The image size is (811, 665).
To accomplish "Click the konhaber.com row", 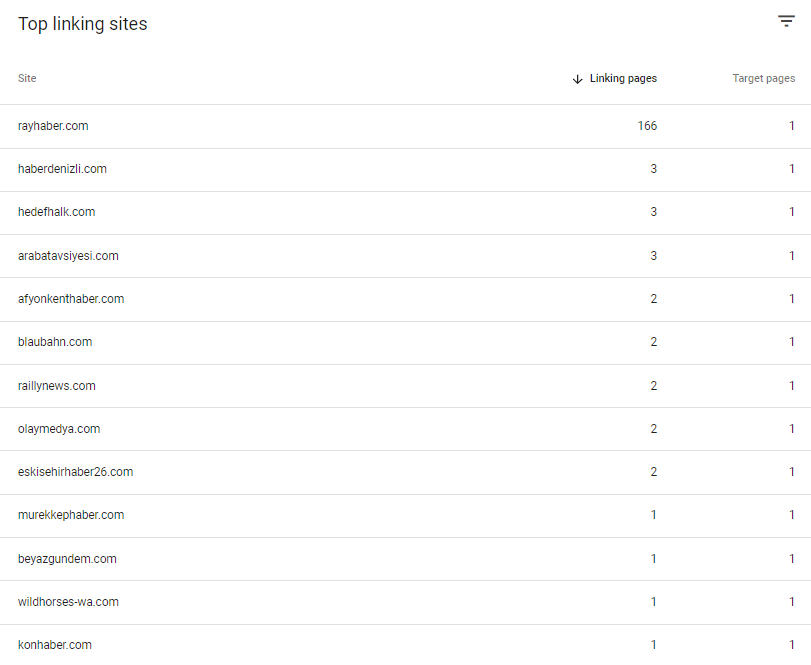I will click(x=406, y=645).
